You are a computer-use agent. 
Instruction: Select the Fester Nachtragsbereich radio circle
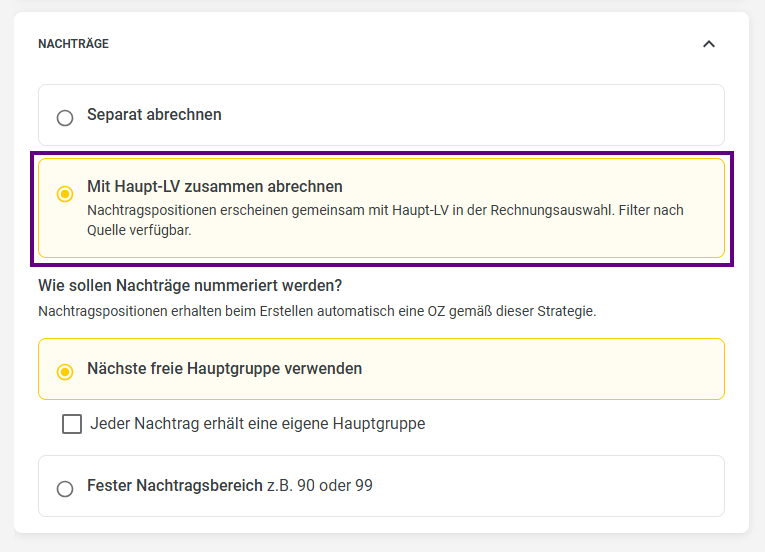[65, 489]
